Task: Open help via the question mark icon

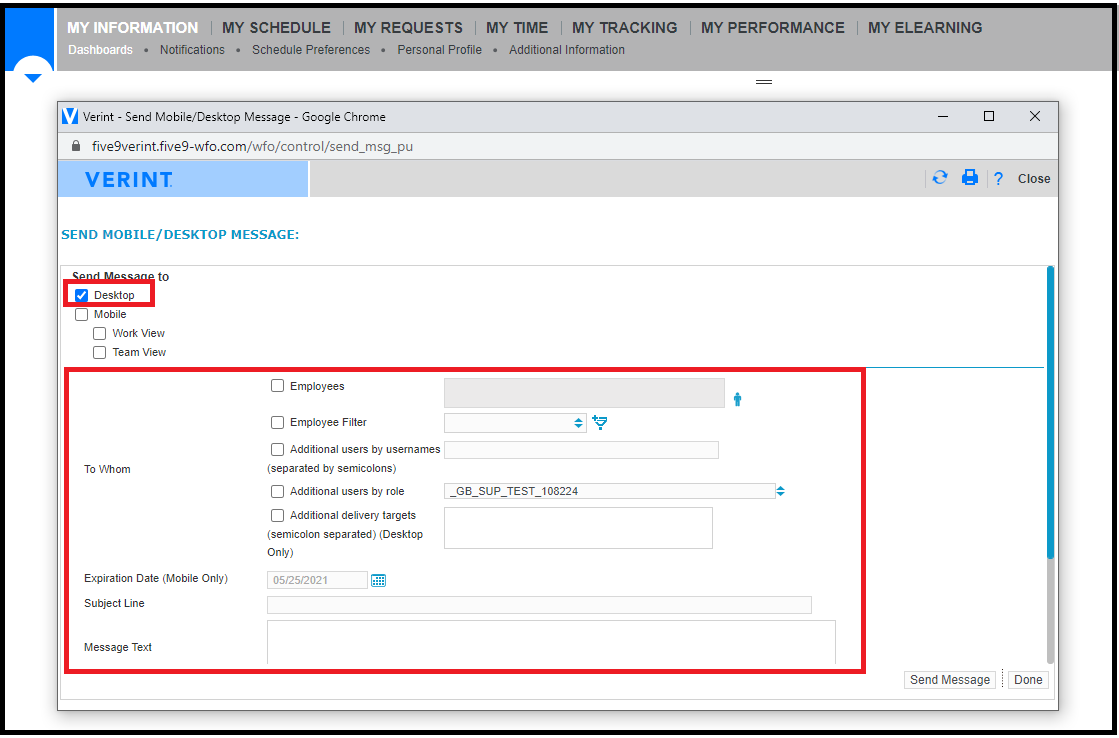Action: [x=998, y=179]
